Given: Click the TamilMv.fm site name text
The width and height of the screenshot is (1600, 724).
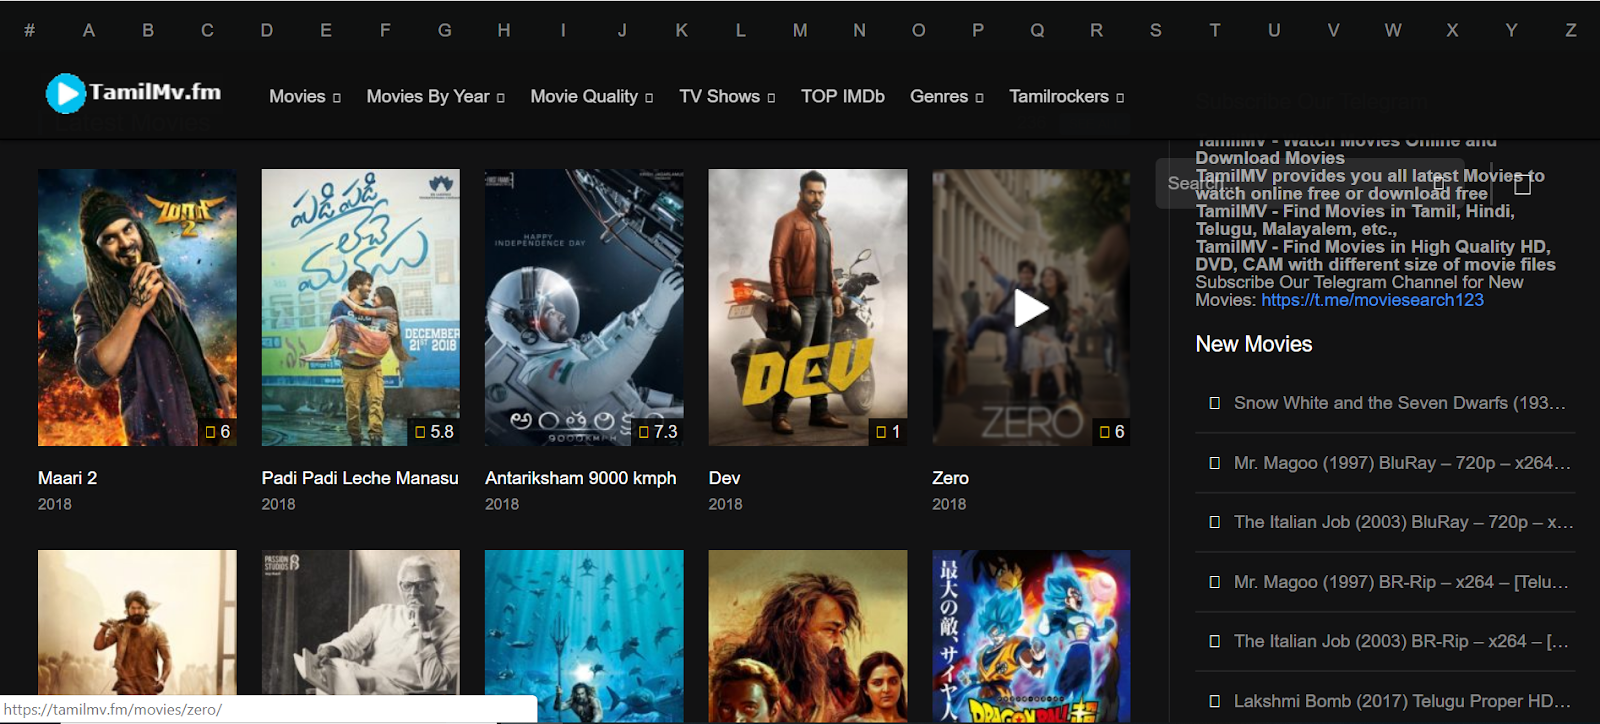Looking at the screenshot, I should click(x=155, y=92).
